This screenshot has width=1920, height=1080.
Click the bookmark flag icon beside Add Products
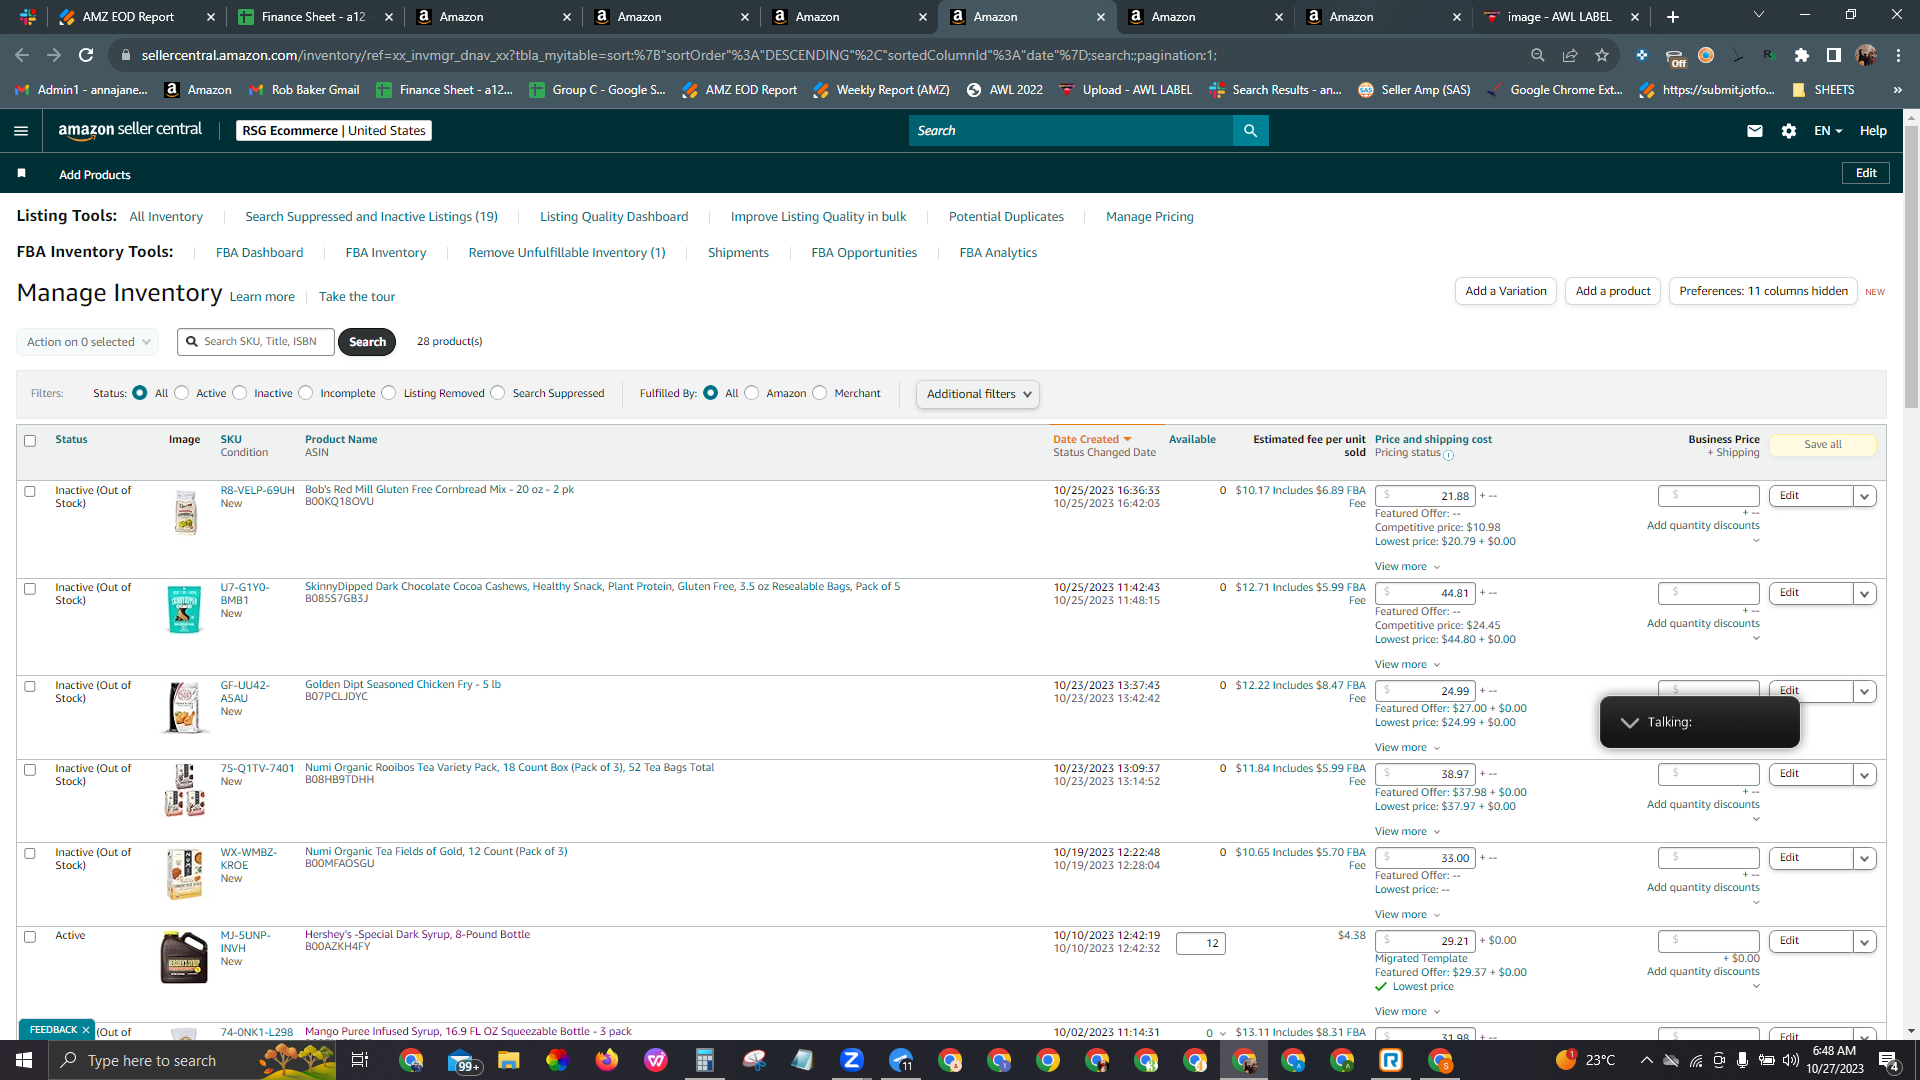[22, 174]
